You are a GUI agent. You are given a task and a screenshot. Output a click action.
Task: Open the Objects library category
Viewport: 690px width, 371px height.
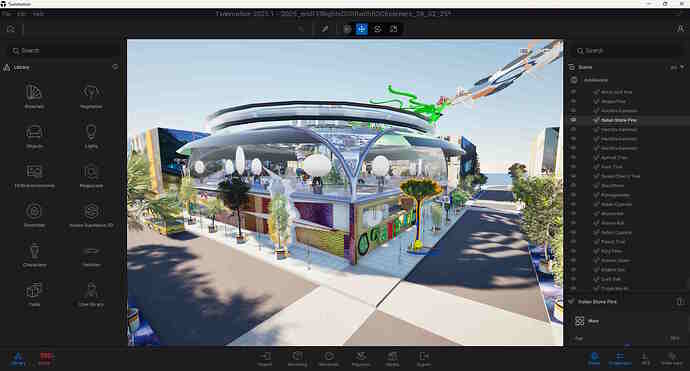[x=34, y=136]
